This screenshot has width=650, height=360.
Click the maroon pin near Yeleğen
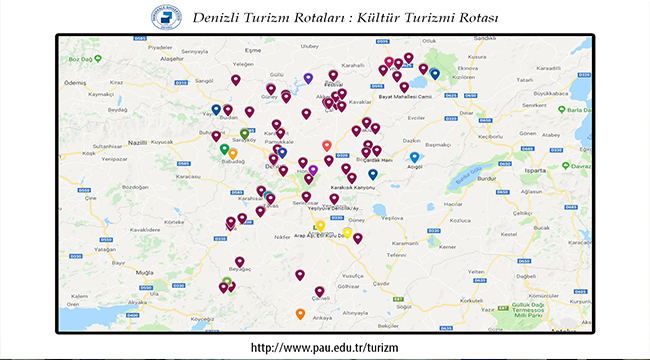[236, 80]
